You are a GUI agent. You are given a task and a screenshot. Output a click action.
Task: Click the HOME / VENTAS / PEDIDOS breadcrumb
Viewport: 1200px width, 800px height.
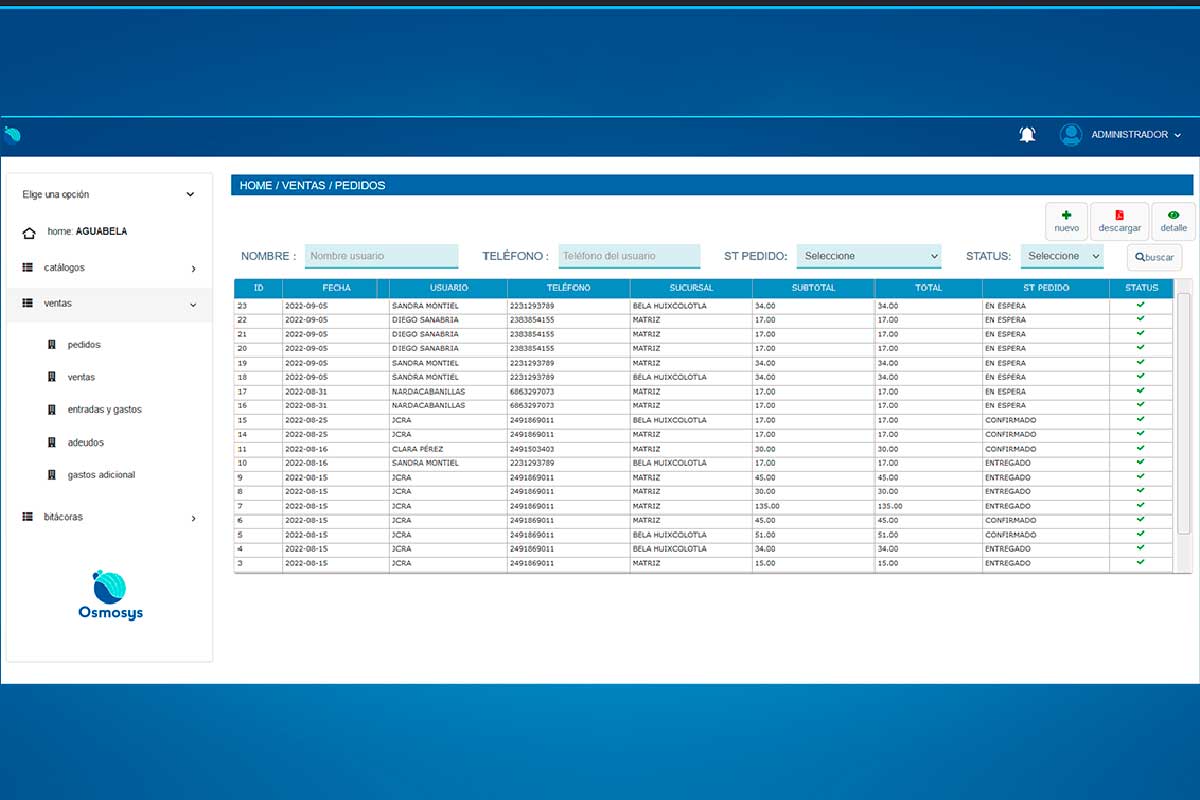point(312,185)
